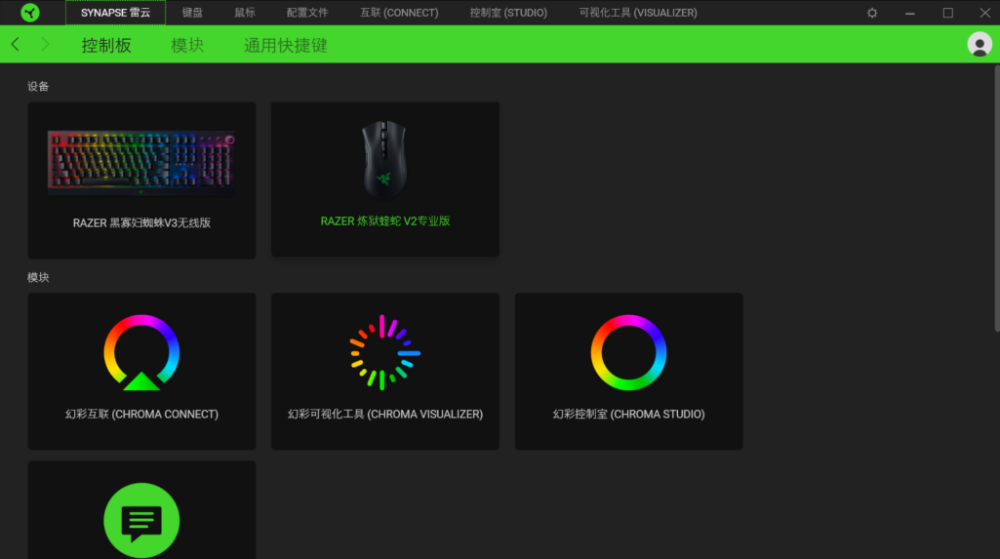Go forward with the right arrow
The image size is (1000, 559).
45,44
